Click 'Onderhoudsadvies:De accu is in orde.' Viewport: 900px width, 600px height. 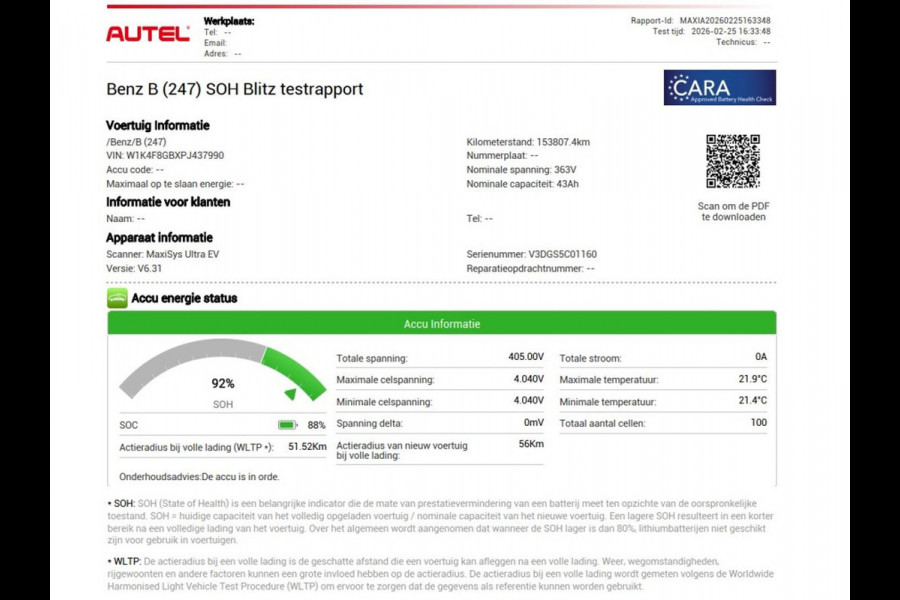click(x=199, y=477)
